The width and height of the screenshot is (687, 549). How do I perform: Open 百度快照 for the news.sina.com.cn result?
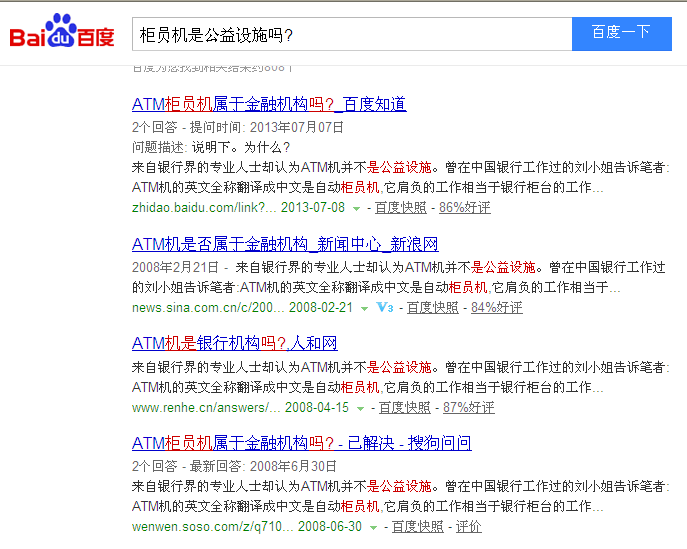[432, 308]
